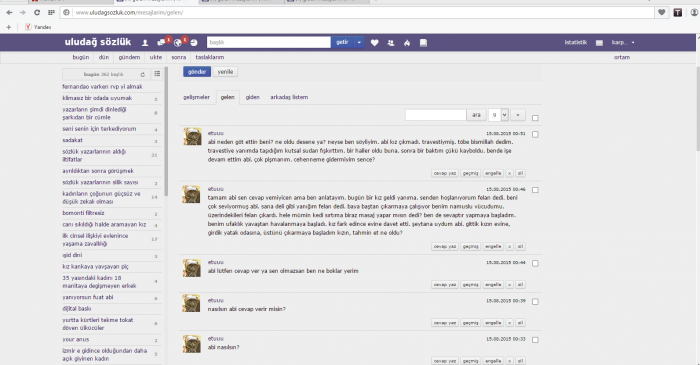Click the ara search button

pos(476,115)
